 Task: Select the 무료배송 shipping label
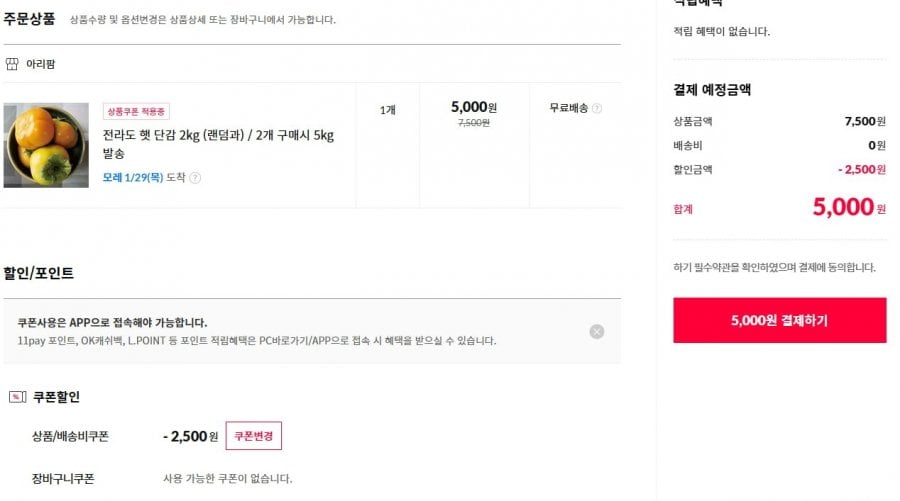(x=569, y=108)
